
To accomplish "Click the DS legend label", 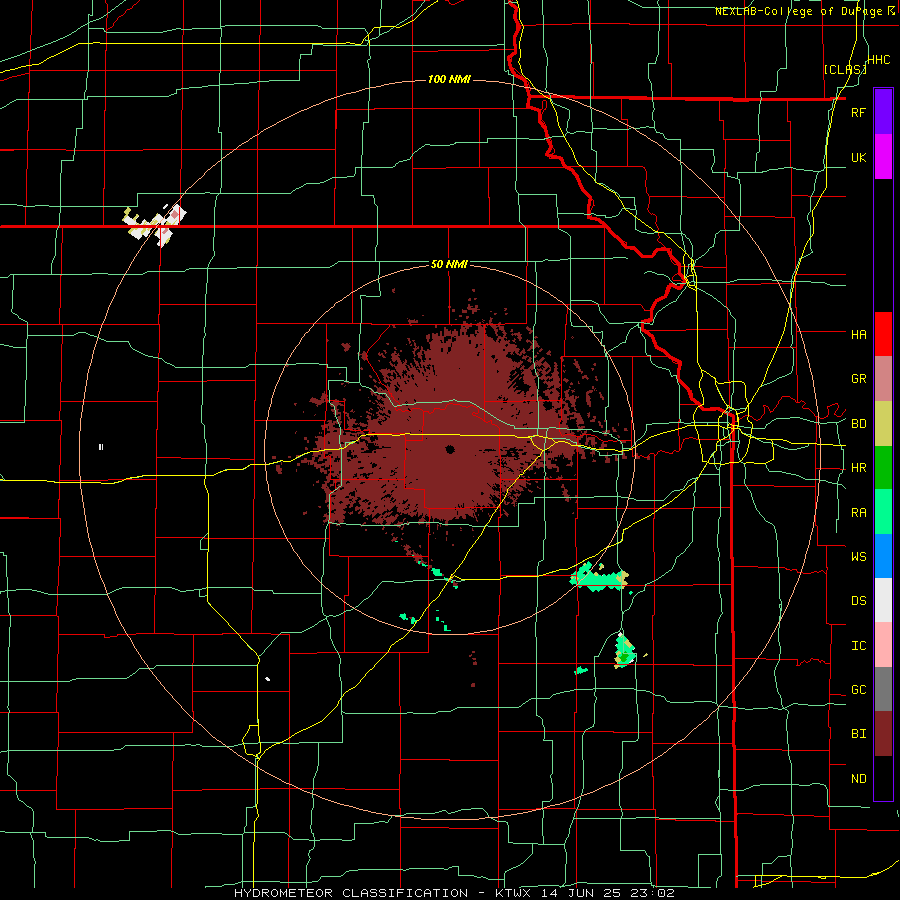I will (858, 601).
